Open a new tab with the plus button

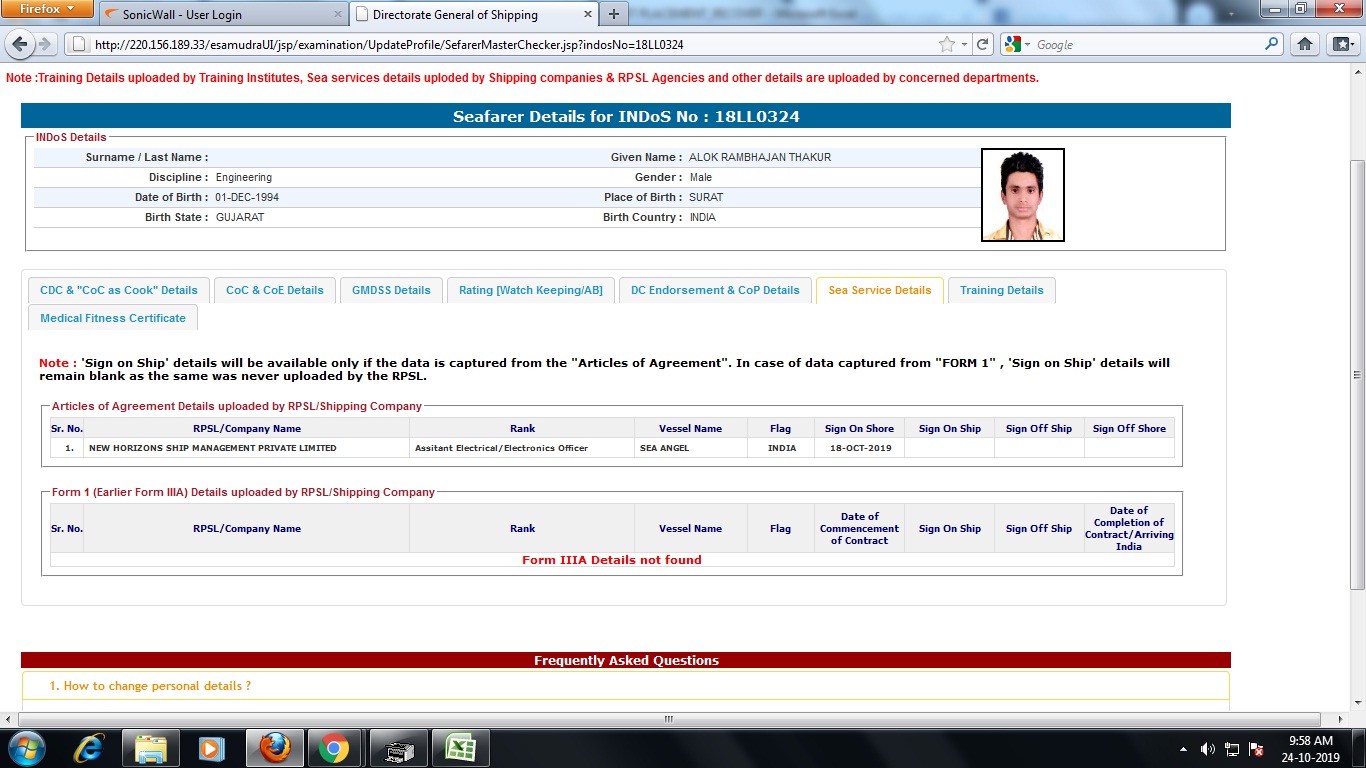click(x=613, y=14)
